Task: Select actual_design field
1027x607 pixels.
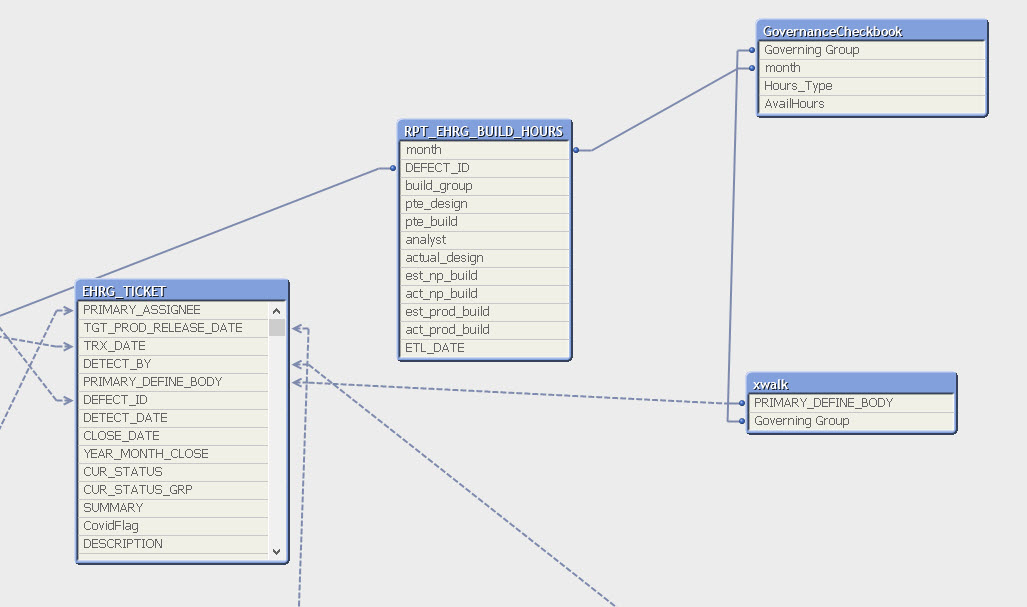Action: [x=485, y=258]
